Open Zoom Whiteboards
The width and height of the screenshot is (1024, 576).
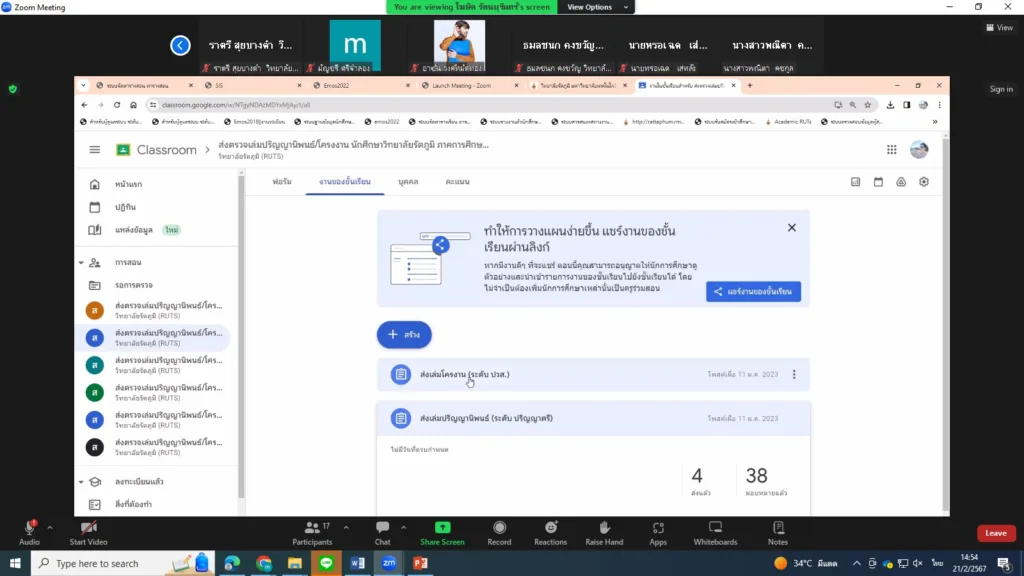click(715, 532)
